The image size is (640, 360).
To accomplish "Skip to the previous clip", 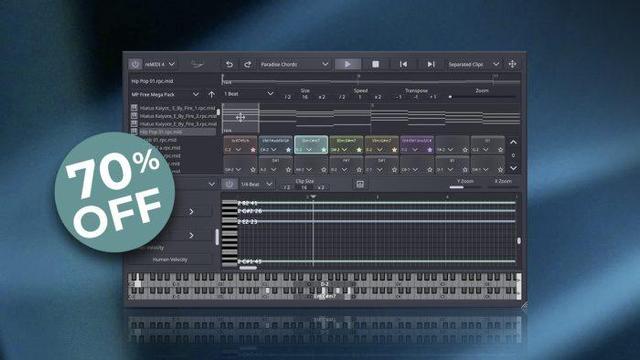I will pyautogui.click(x=403, y=64).
